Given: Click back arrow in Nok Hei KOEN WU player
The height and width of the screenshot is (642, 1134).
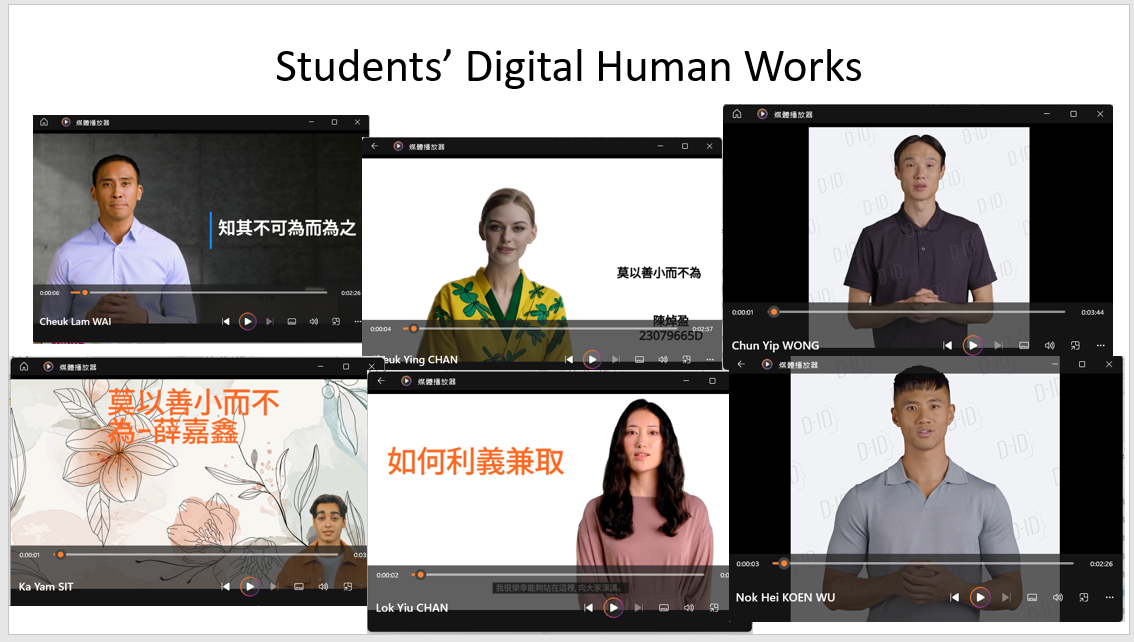Looking at the screenshot, I should coord(741,365).
